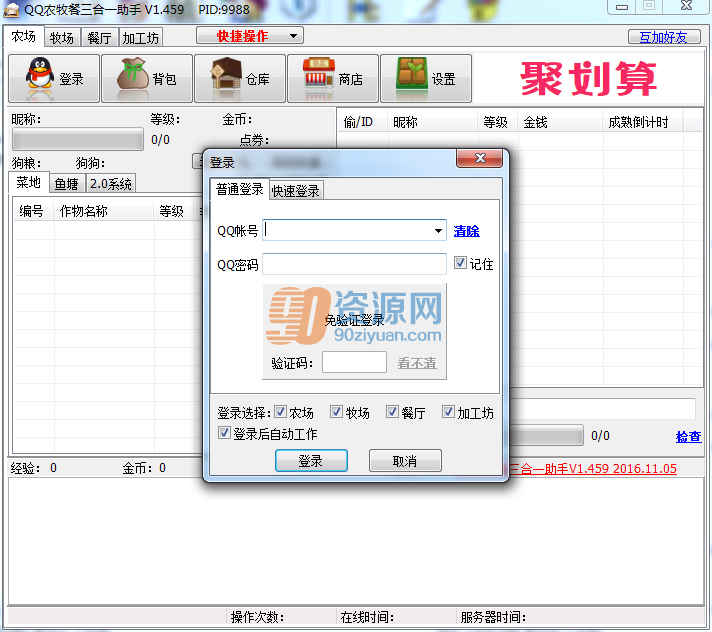Click the 互加好友 link button
The height and width of the screenshot is (632, 712).
tap(664, 37)
